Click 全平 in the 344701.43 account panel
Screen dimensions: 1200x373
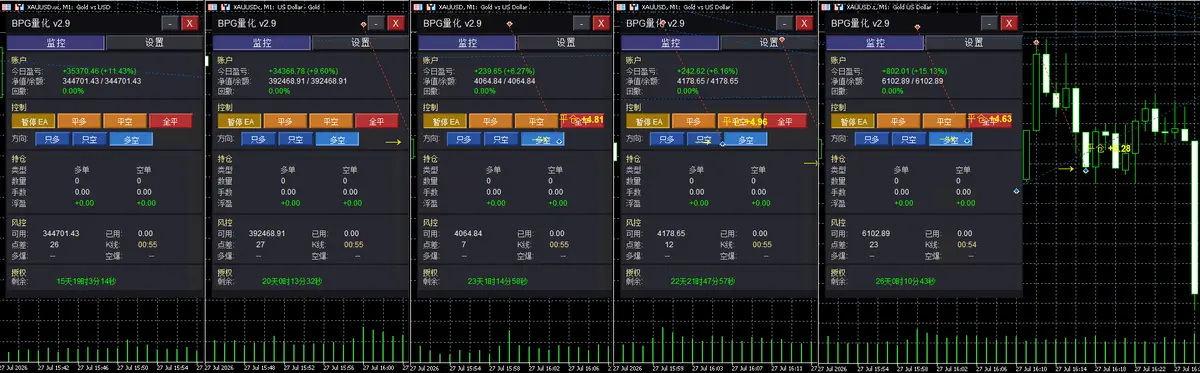coord(171,121)
